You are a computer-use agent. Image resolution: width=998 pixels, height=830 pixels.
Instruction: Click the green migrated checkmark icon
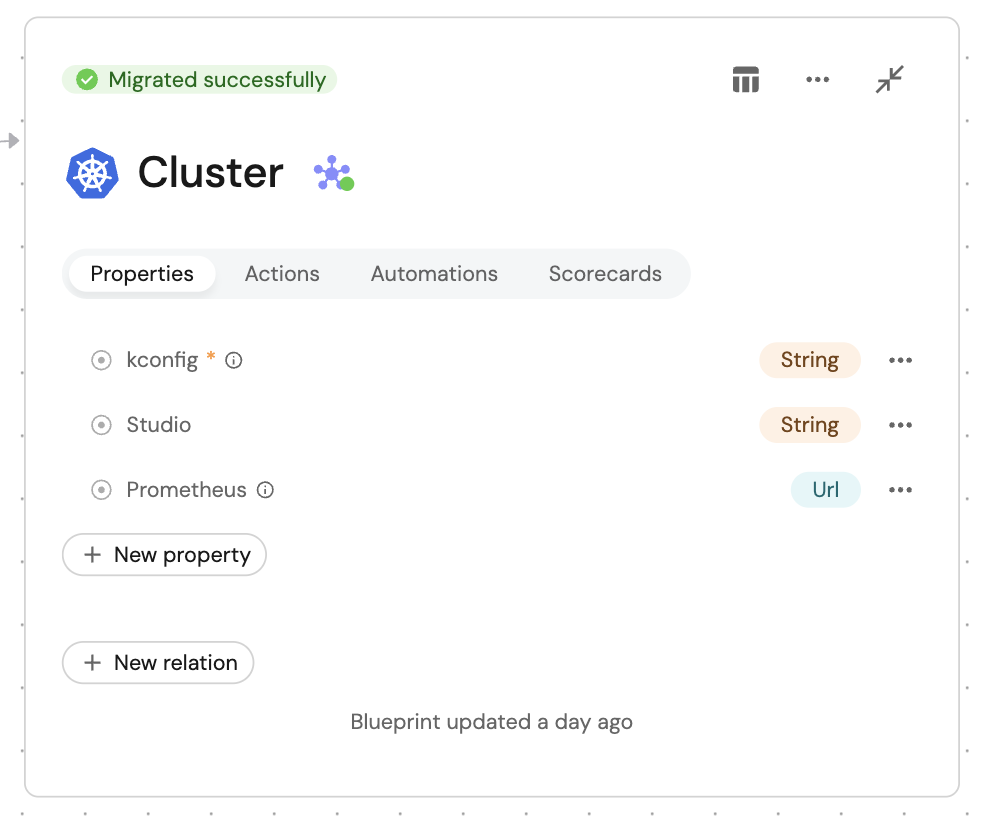coord(88,80)
